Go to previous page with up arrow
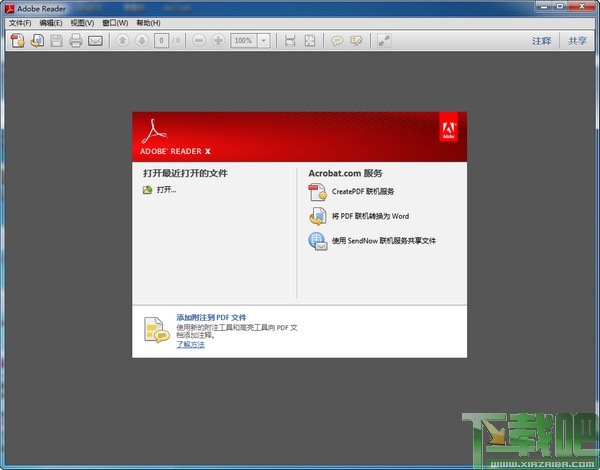 coord(122,40)
